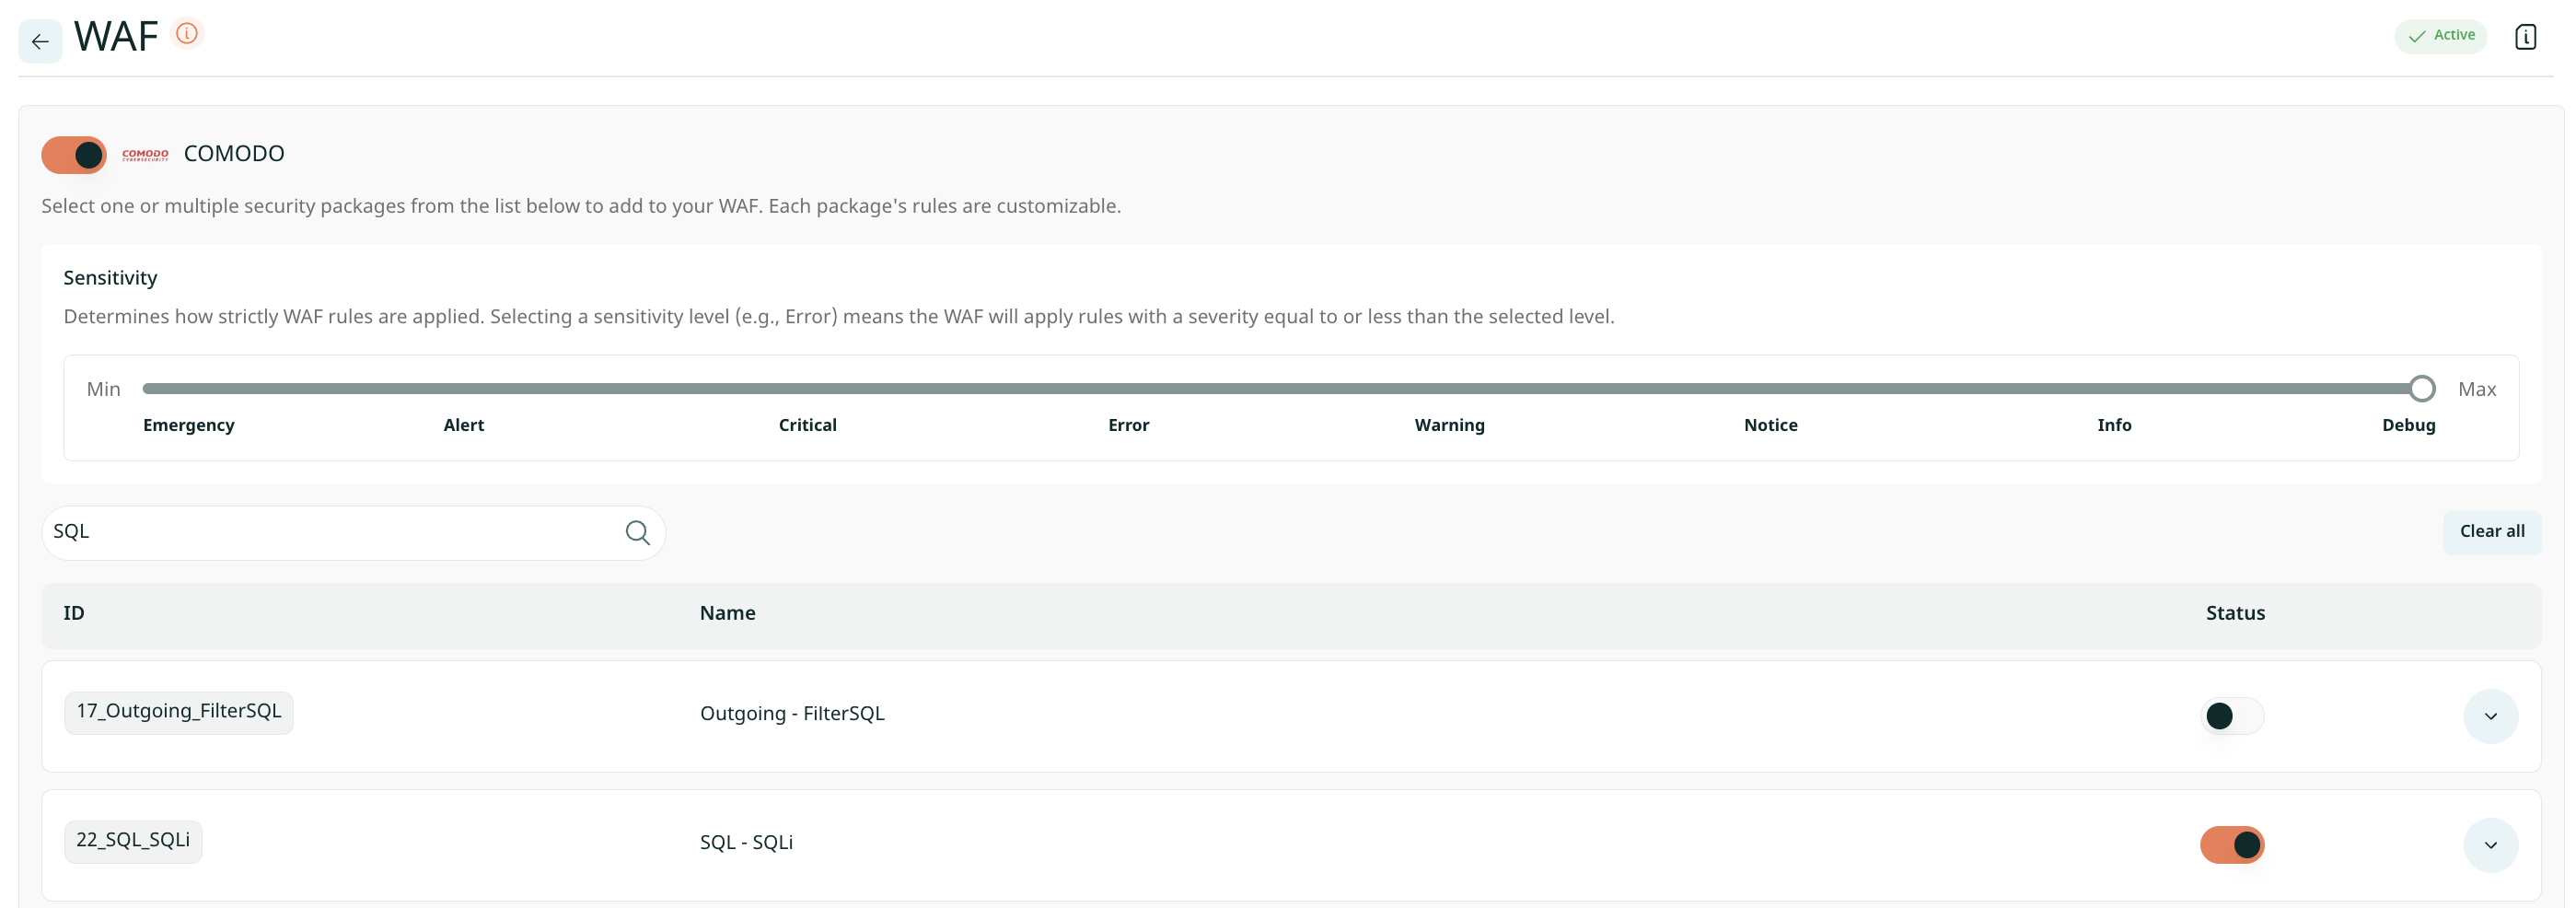Open the info panel icon at top right
The width and height of the screenshot is (2576, 908).
(x=2525, y=37)
